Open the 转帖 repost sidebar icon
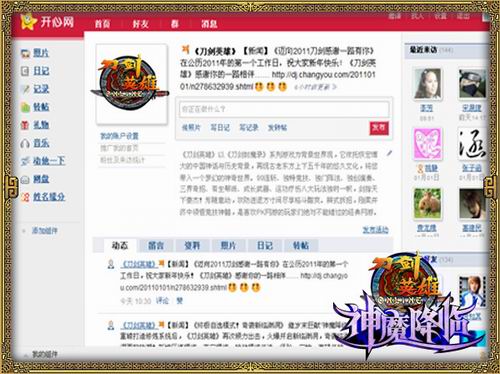This screenshot has width=500, height=374. [25, 107]
